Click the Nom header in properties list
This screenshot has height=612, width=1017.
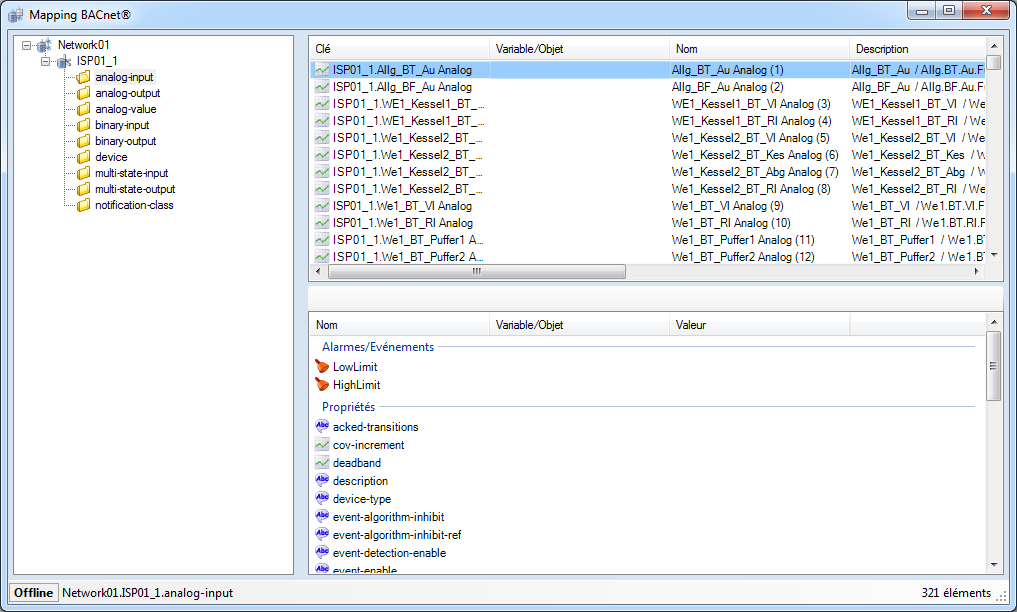pyautogui.click(x=400, y=325)
